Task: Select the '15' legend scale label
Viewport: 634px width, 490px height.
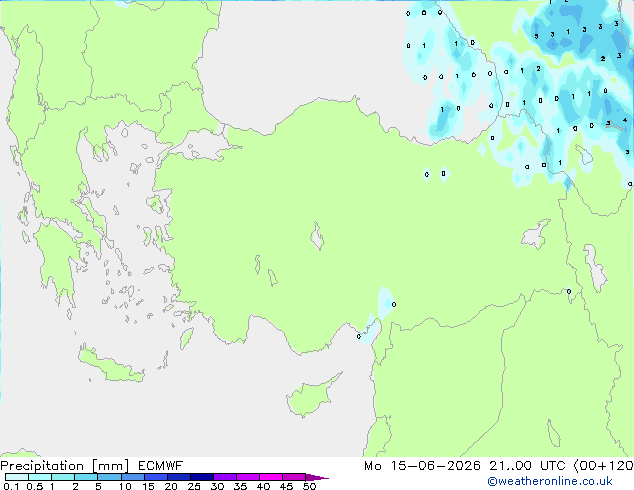Action: tap(148, 486)
